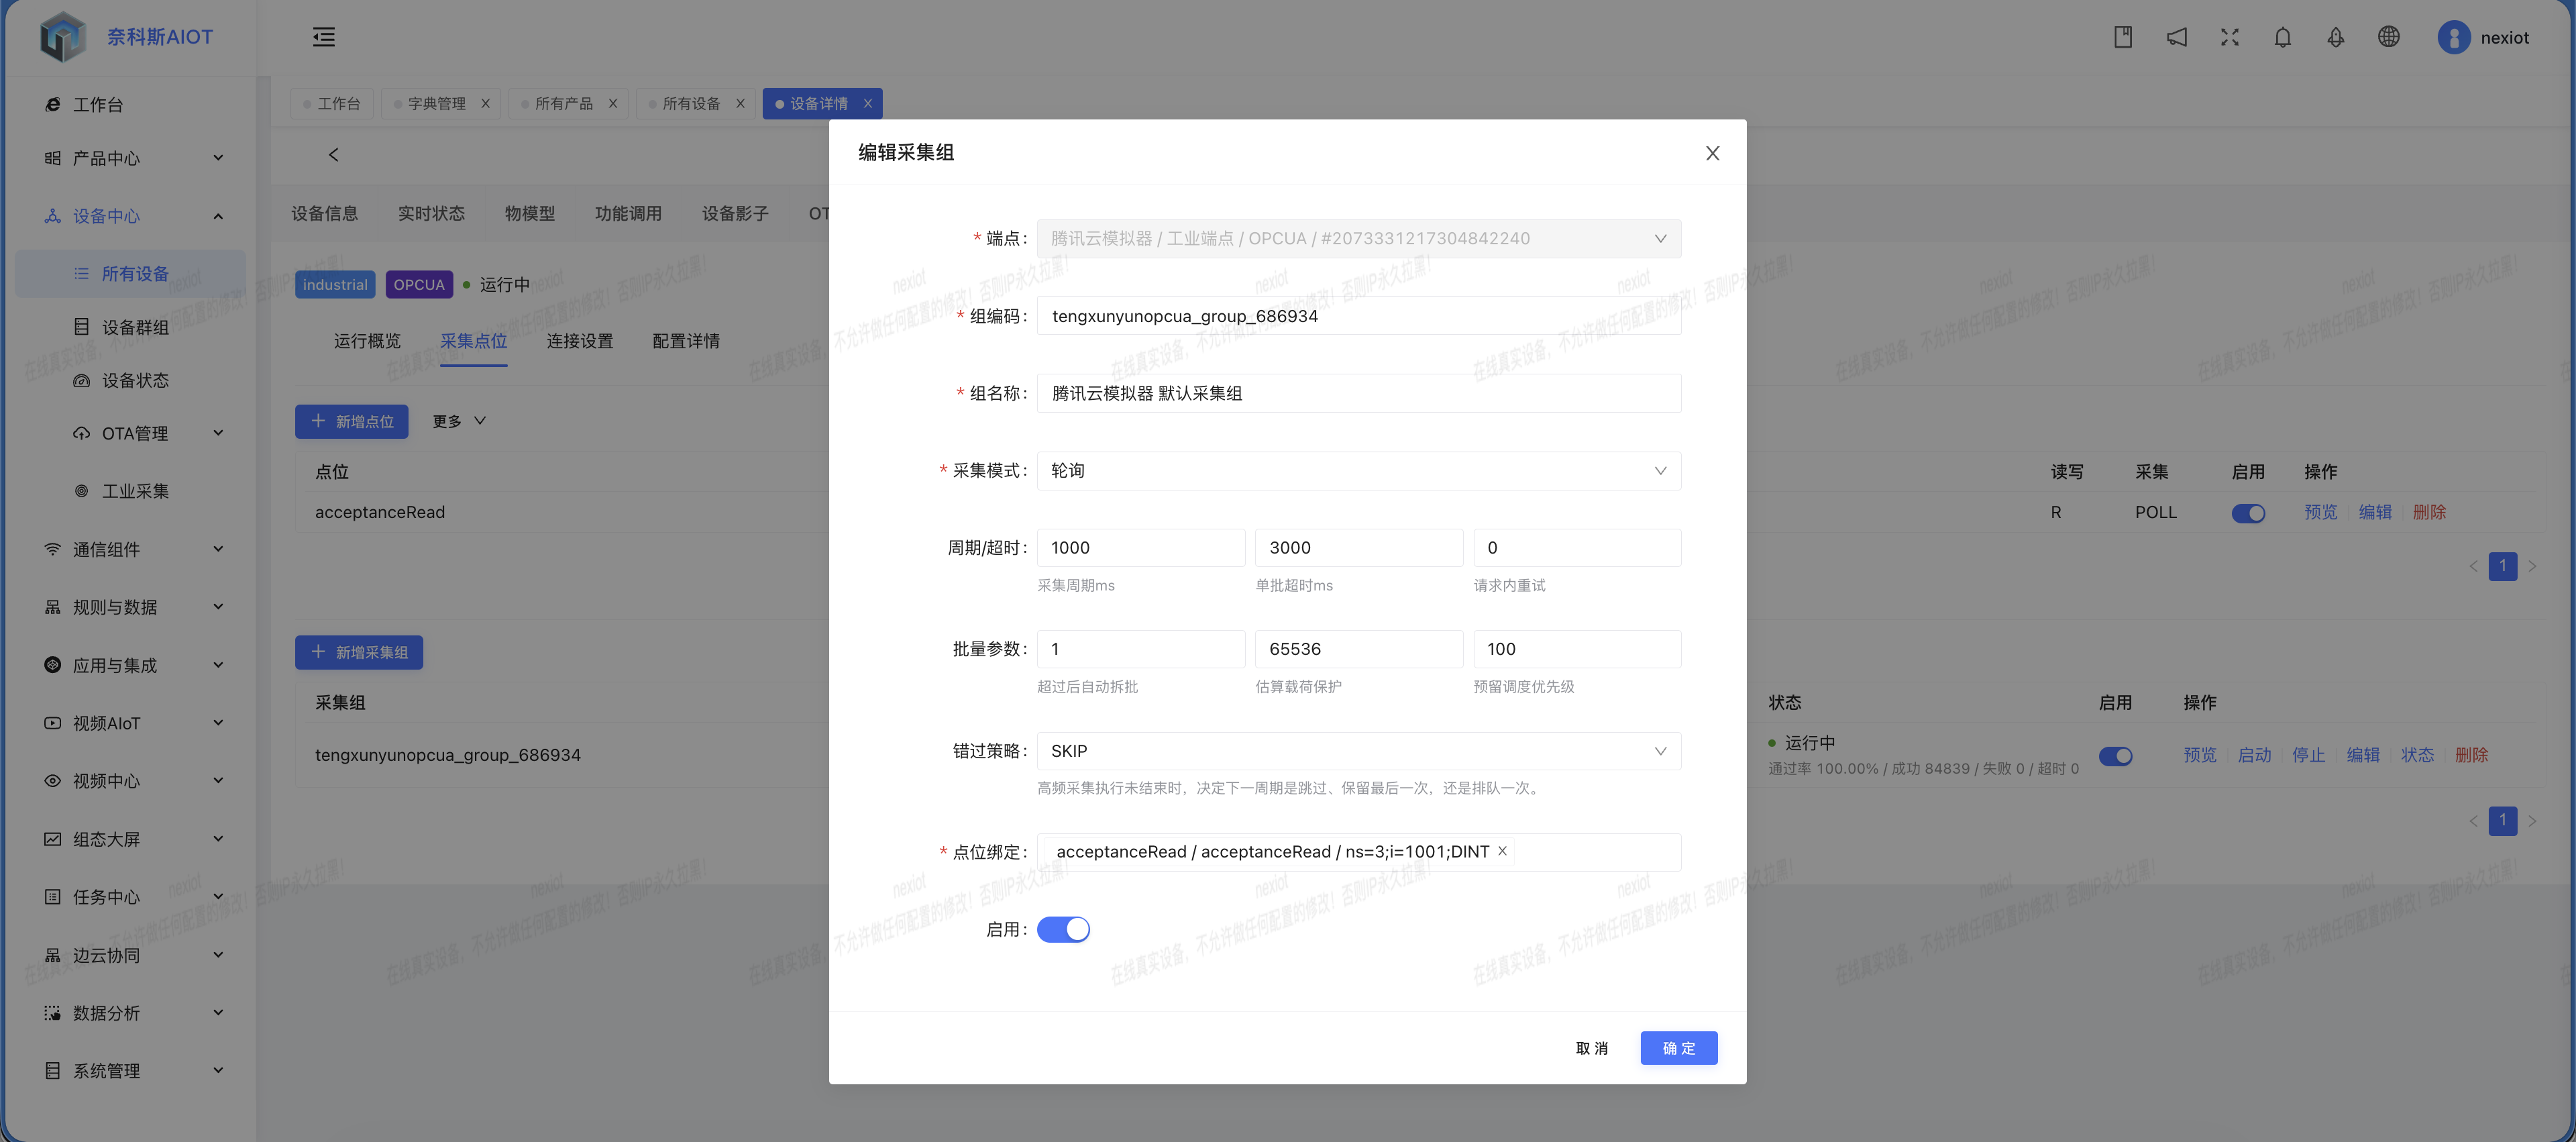Viewport: 2576px width, 1142px height.
Task: Click 停止 link for collection group
Action: tap(2308, 756)
